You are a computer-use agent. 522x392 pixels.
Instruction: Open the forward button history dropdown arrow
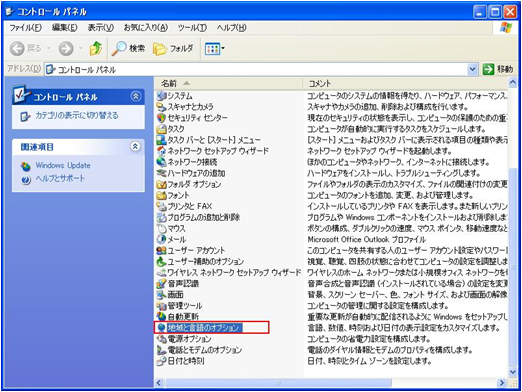point(80,49)
